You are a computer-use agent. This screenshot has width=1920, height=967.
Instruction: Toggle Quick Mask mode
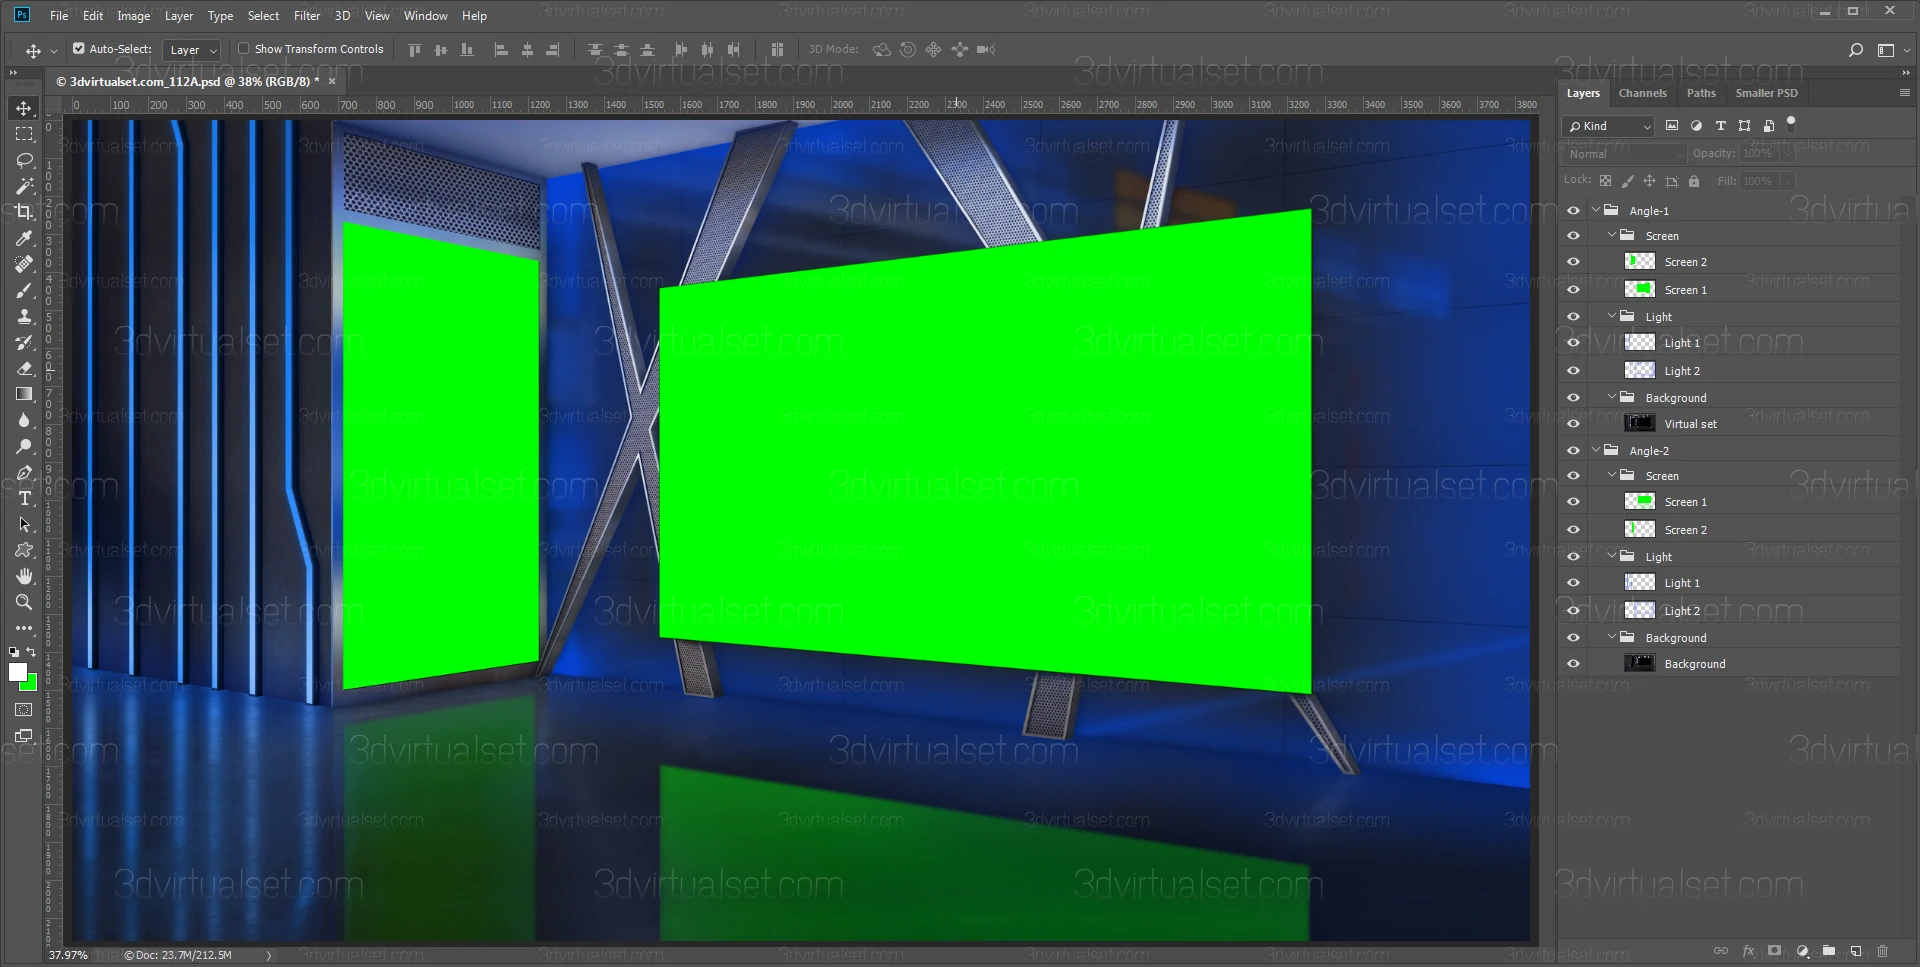point(24,710)
